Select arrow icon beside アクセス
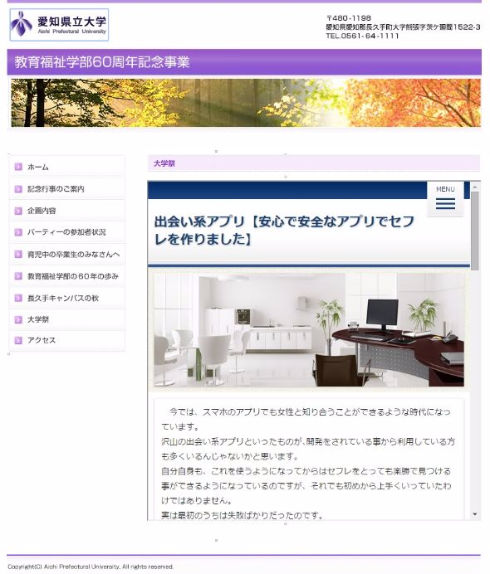 [18, 340]
